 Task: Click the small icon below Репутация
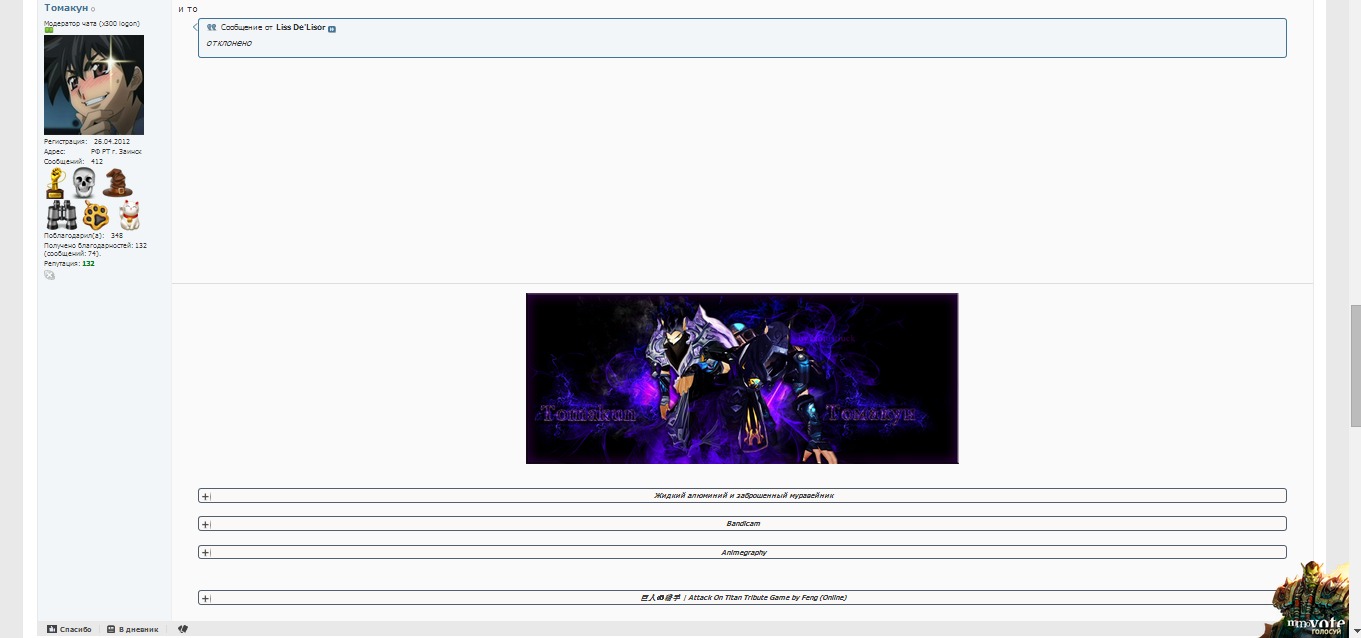point(50,275)
